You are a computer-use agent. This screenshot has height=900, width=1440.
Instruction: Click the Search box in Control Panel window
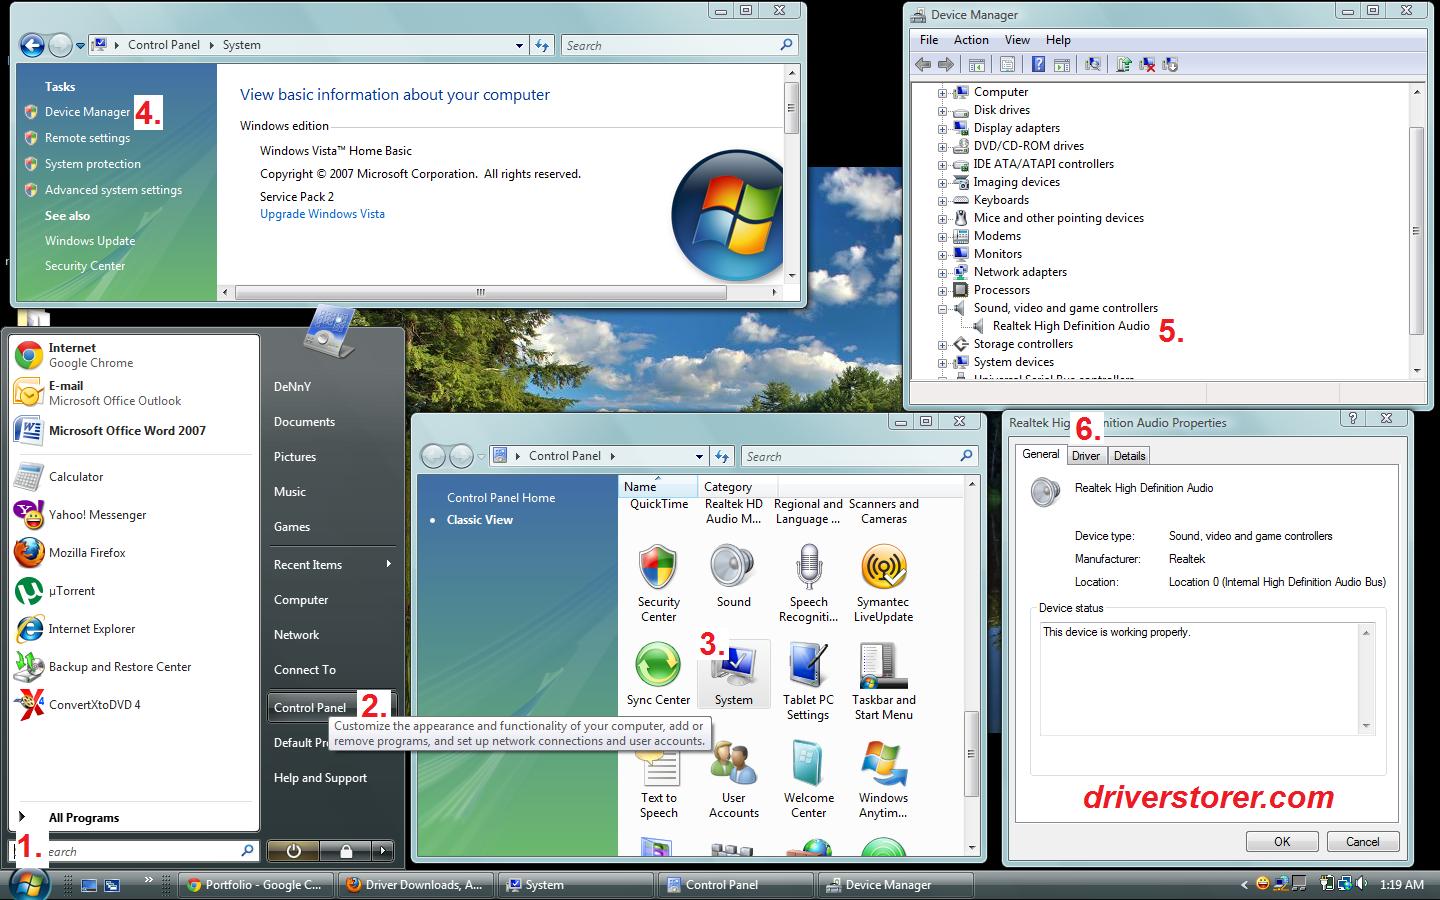coord(859,456)
